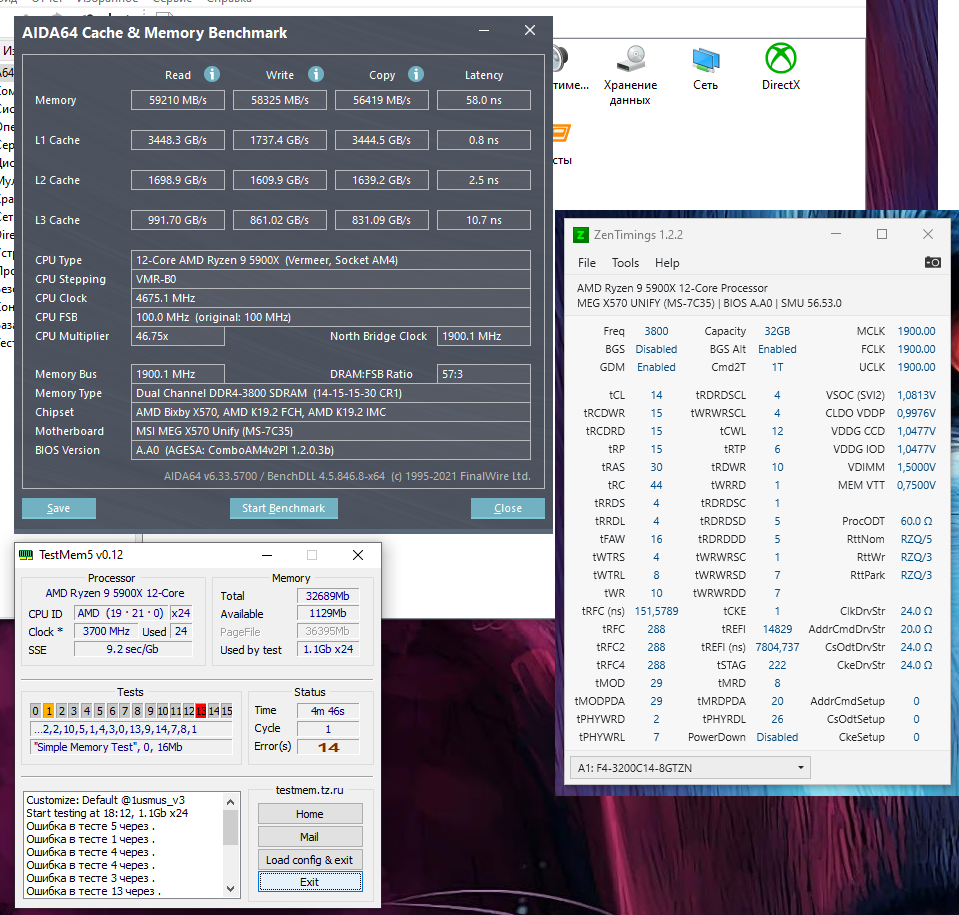Click up arrow of TestMem5 log scrollbar

tap(231, 802)
